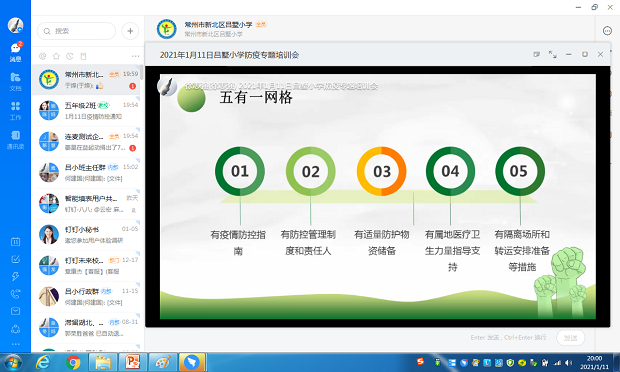Switch to the Paint app in taskbar
Image resolution: width=620 pixels, height=372 pixels.
[163, 363]
